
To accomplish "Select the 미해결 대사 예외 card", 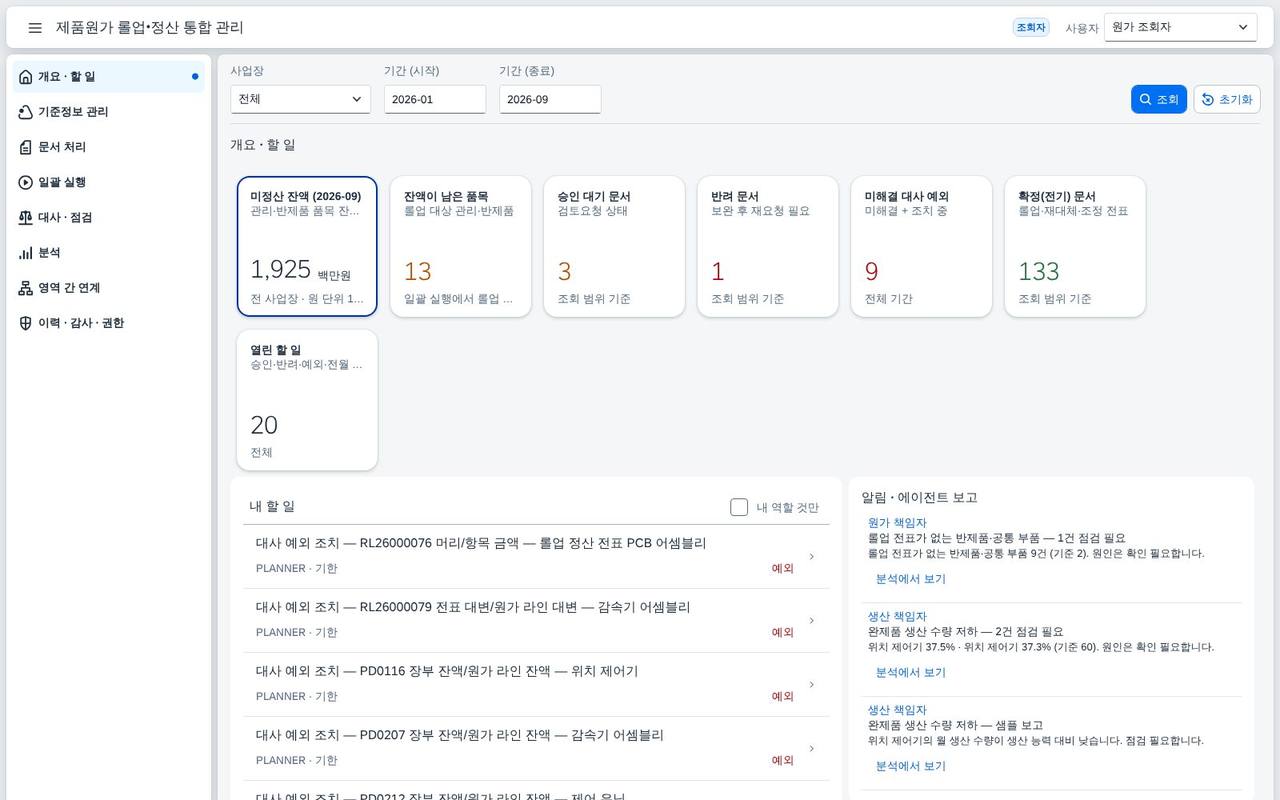I will point(921,246).
